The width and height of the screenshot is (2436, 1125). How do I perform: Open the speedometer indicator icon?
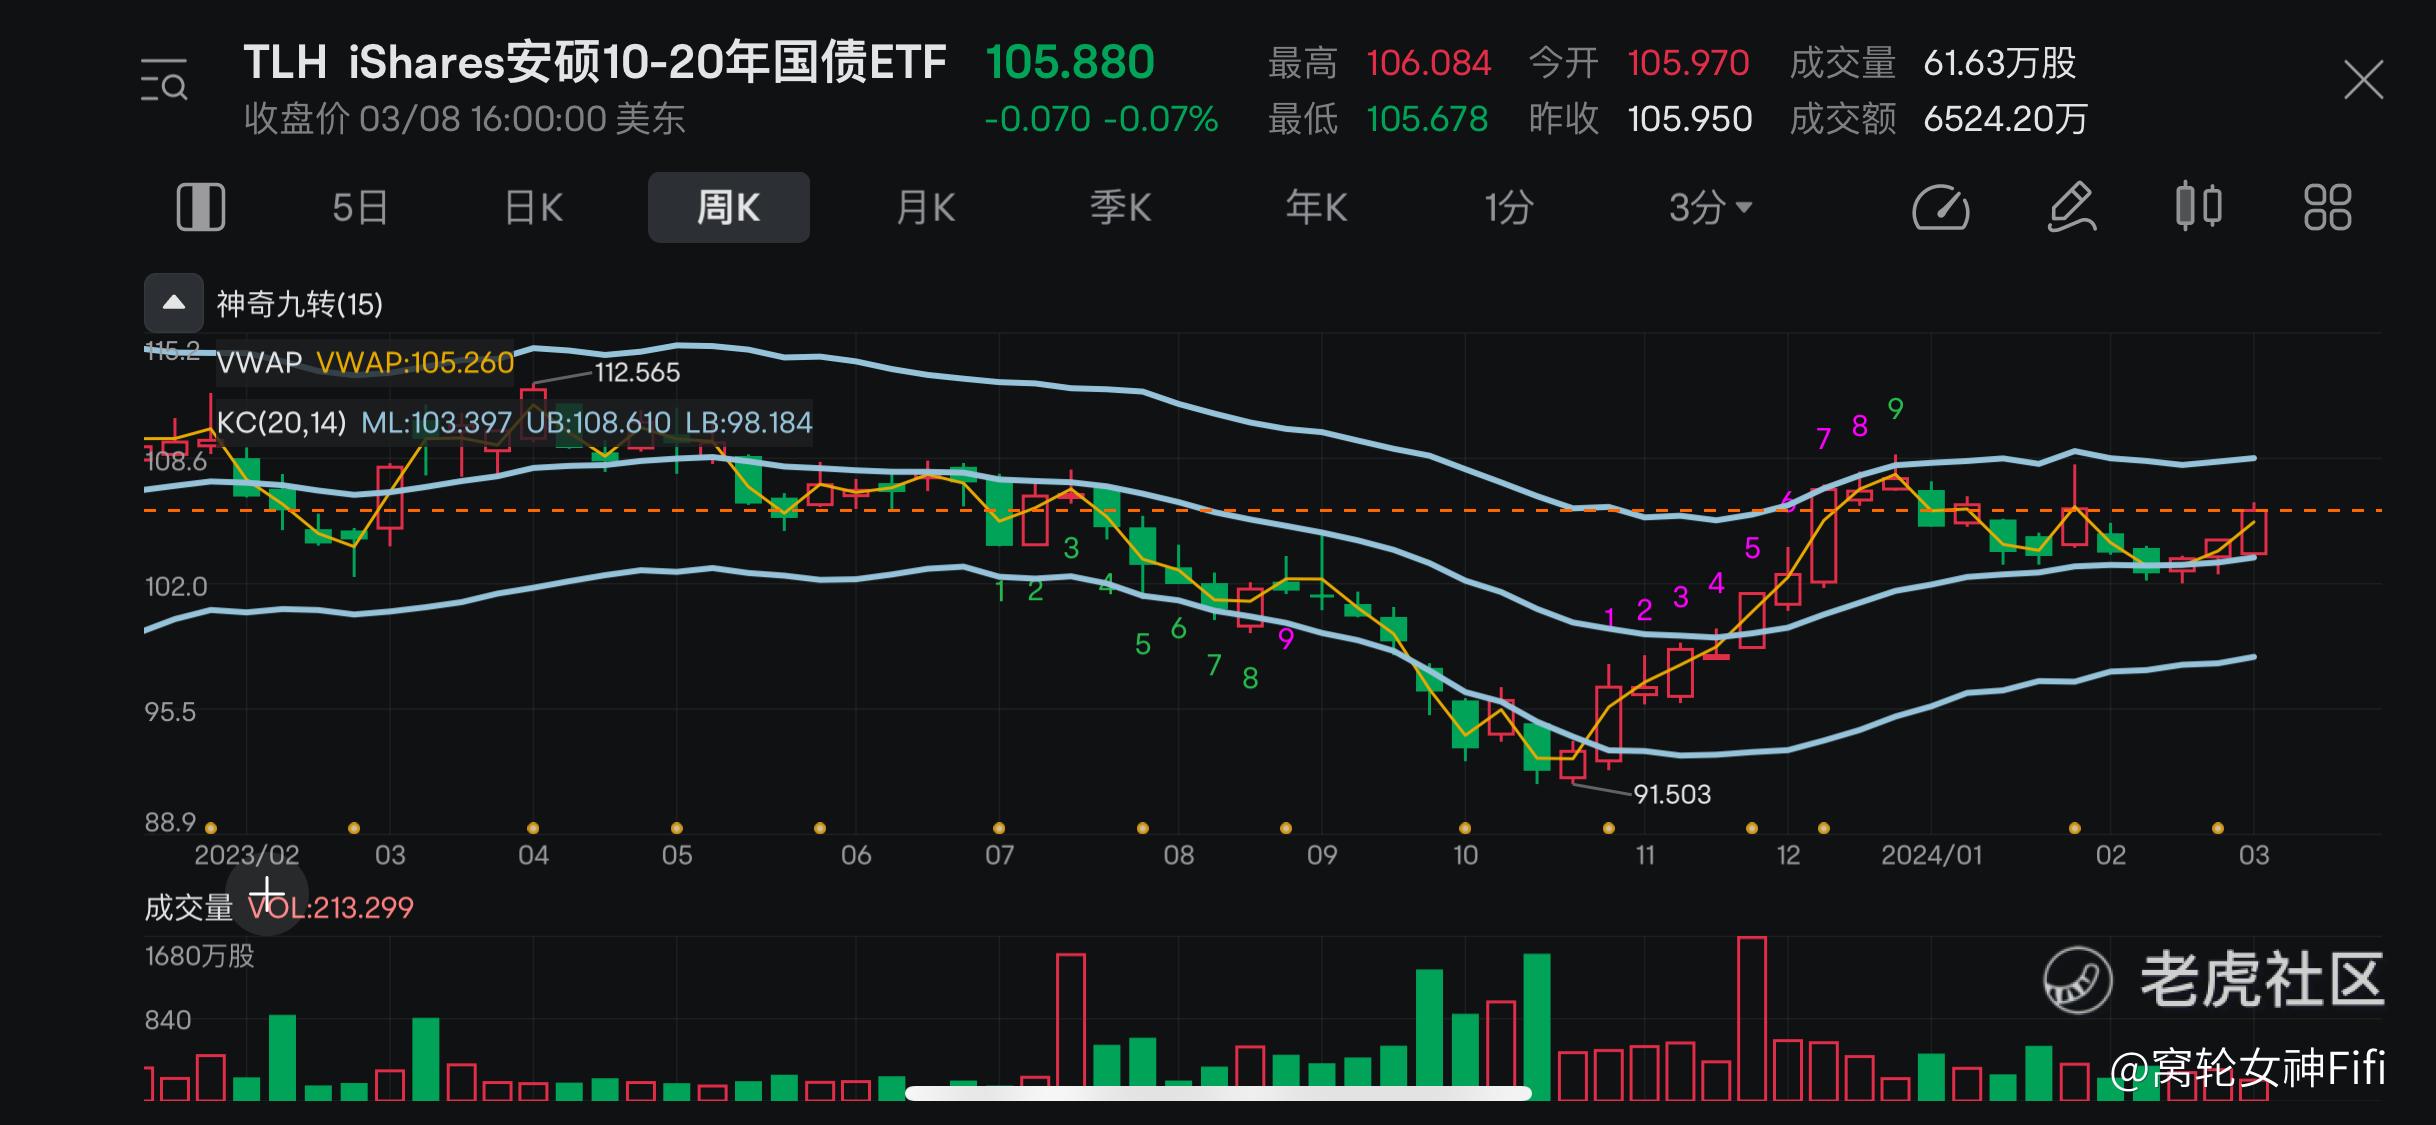tap(1940, 208)
